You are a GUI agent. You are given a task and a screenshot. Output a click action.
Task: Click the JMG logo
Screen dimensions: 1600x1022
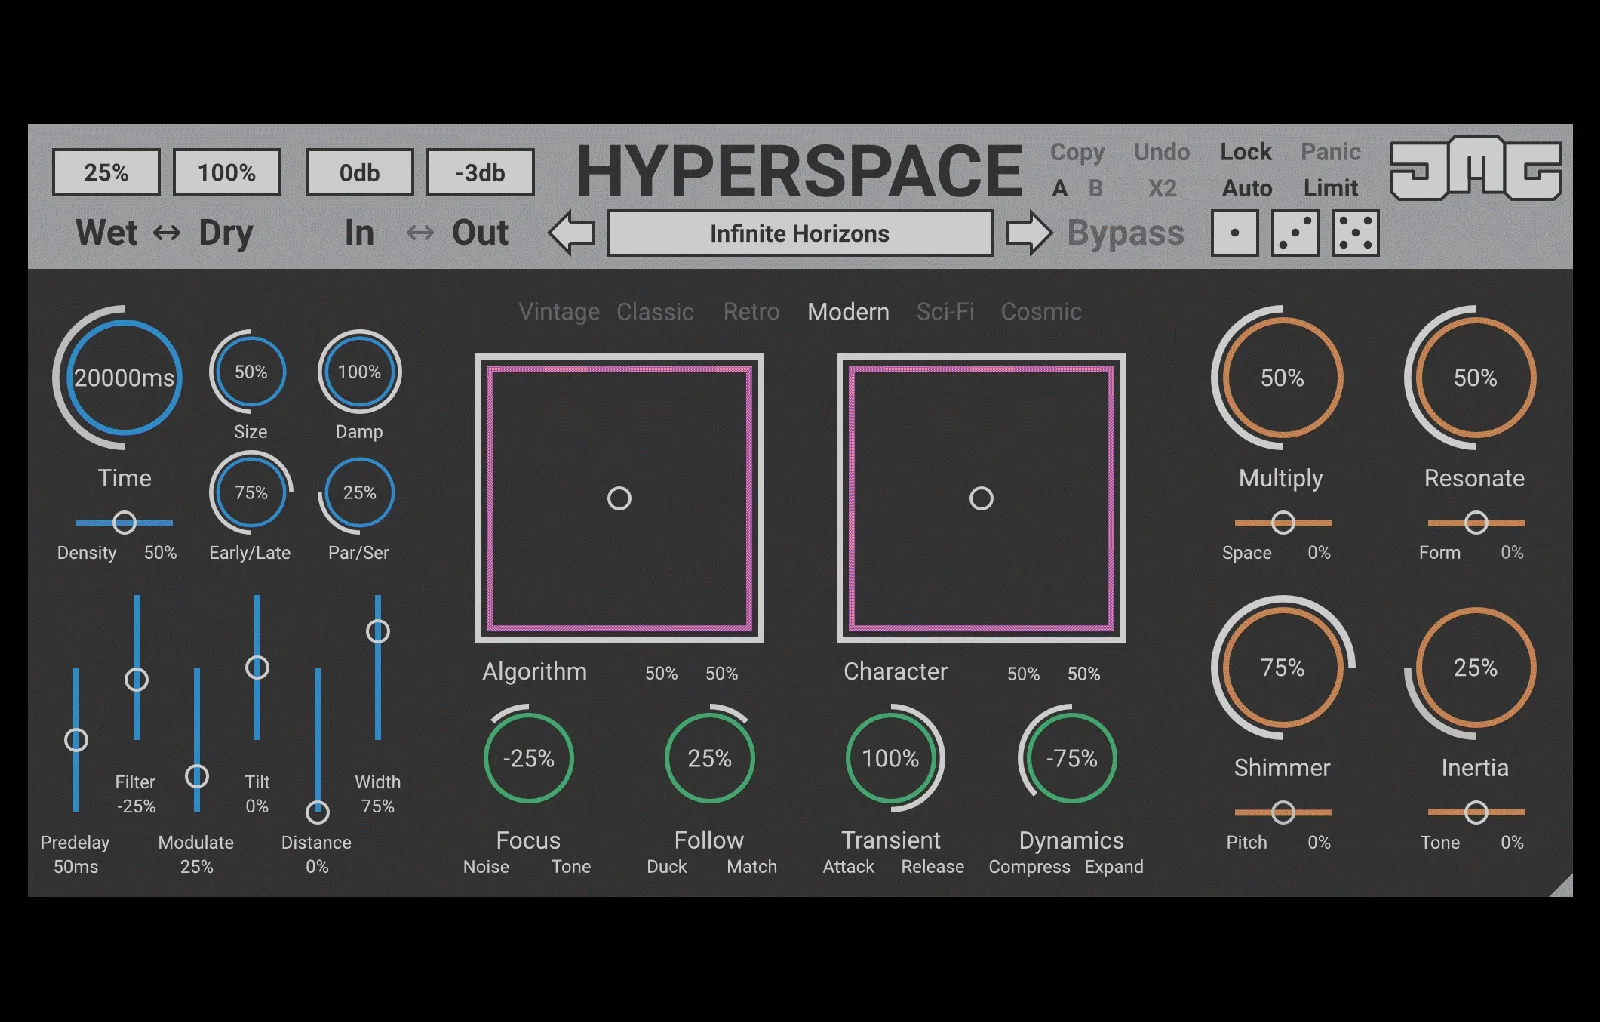pos(1476,168)
